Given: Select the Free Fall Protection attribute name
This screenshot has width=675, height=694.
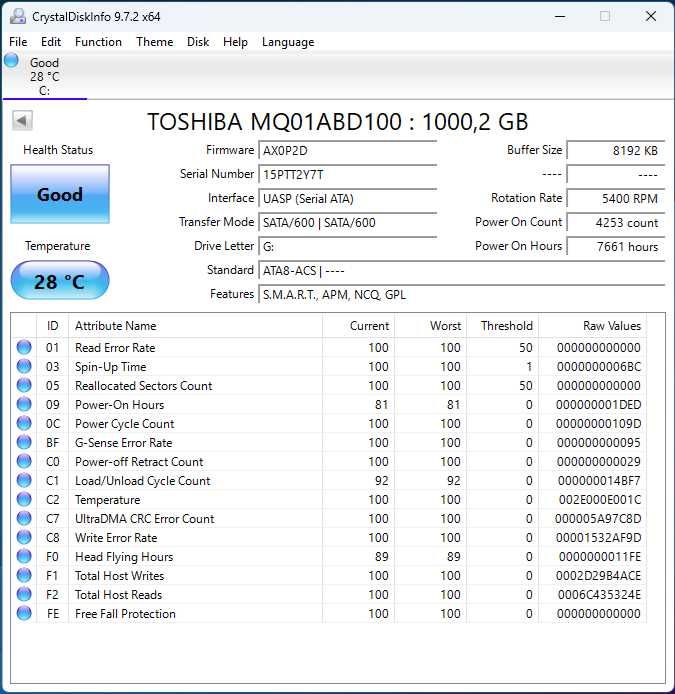Looking at the screenshot, I should pos(125,614).
